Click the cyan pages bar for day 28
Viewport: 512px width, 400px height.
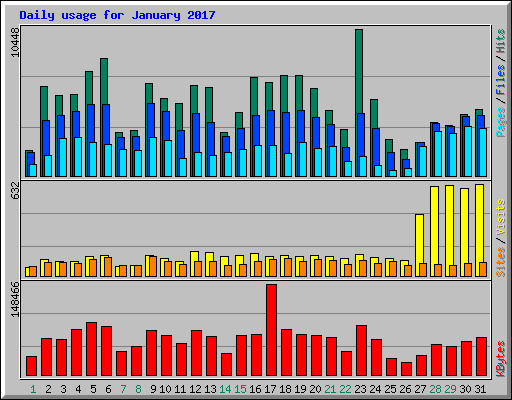pos(438,154)
